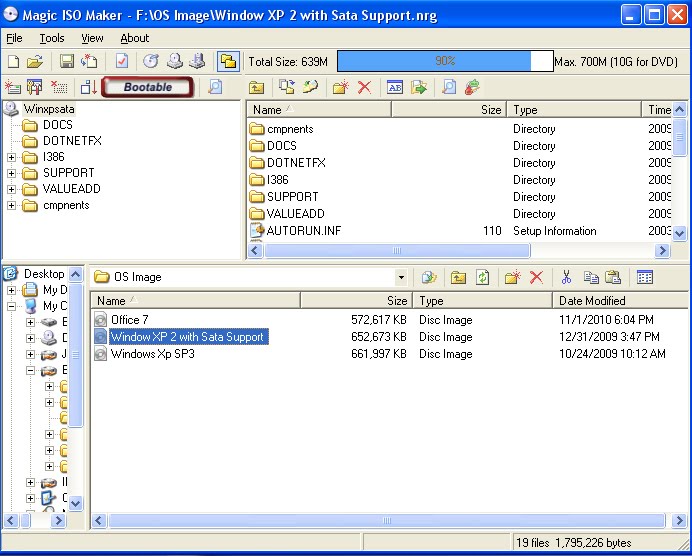This screenshot has height=556, width=692.
Task: Click the New image file icon
Action: click(x=14, y=61)
